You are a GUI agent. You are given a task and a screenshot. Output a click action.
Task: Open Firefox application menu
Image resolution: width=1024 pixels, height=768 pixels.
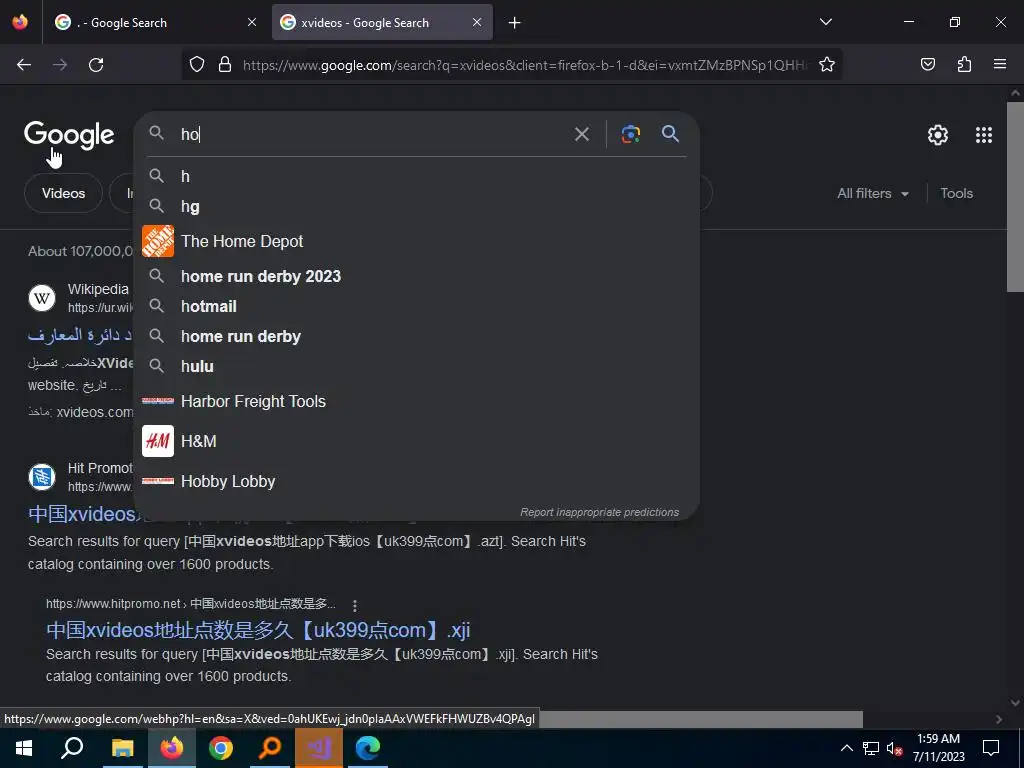click(1000, 65)
